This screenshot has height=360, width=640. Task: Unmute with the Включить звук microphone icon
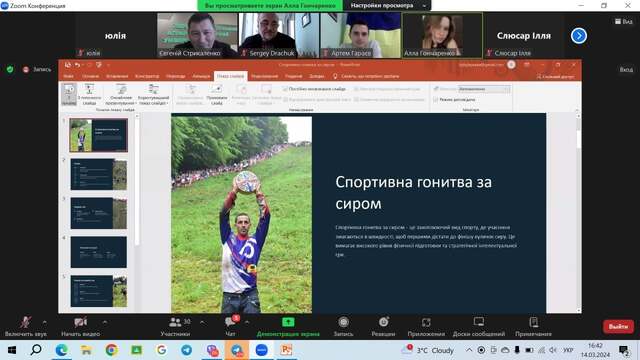click(x=26, y=322)
